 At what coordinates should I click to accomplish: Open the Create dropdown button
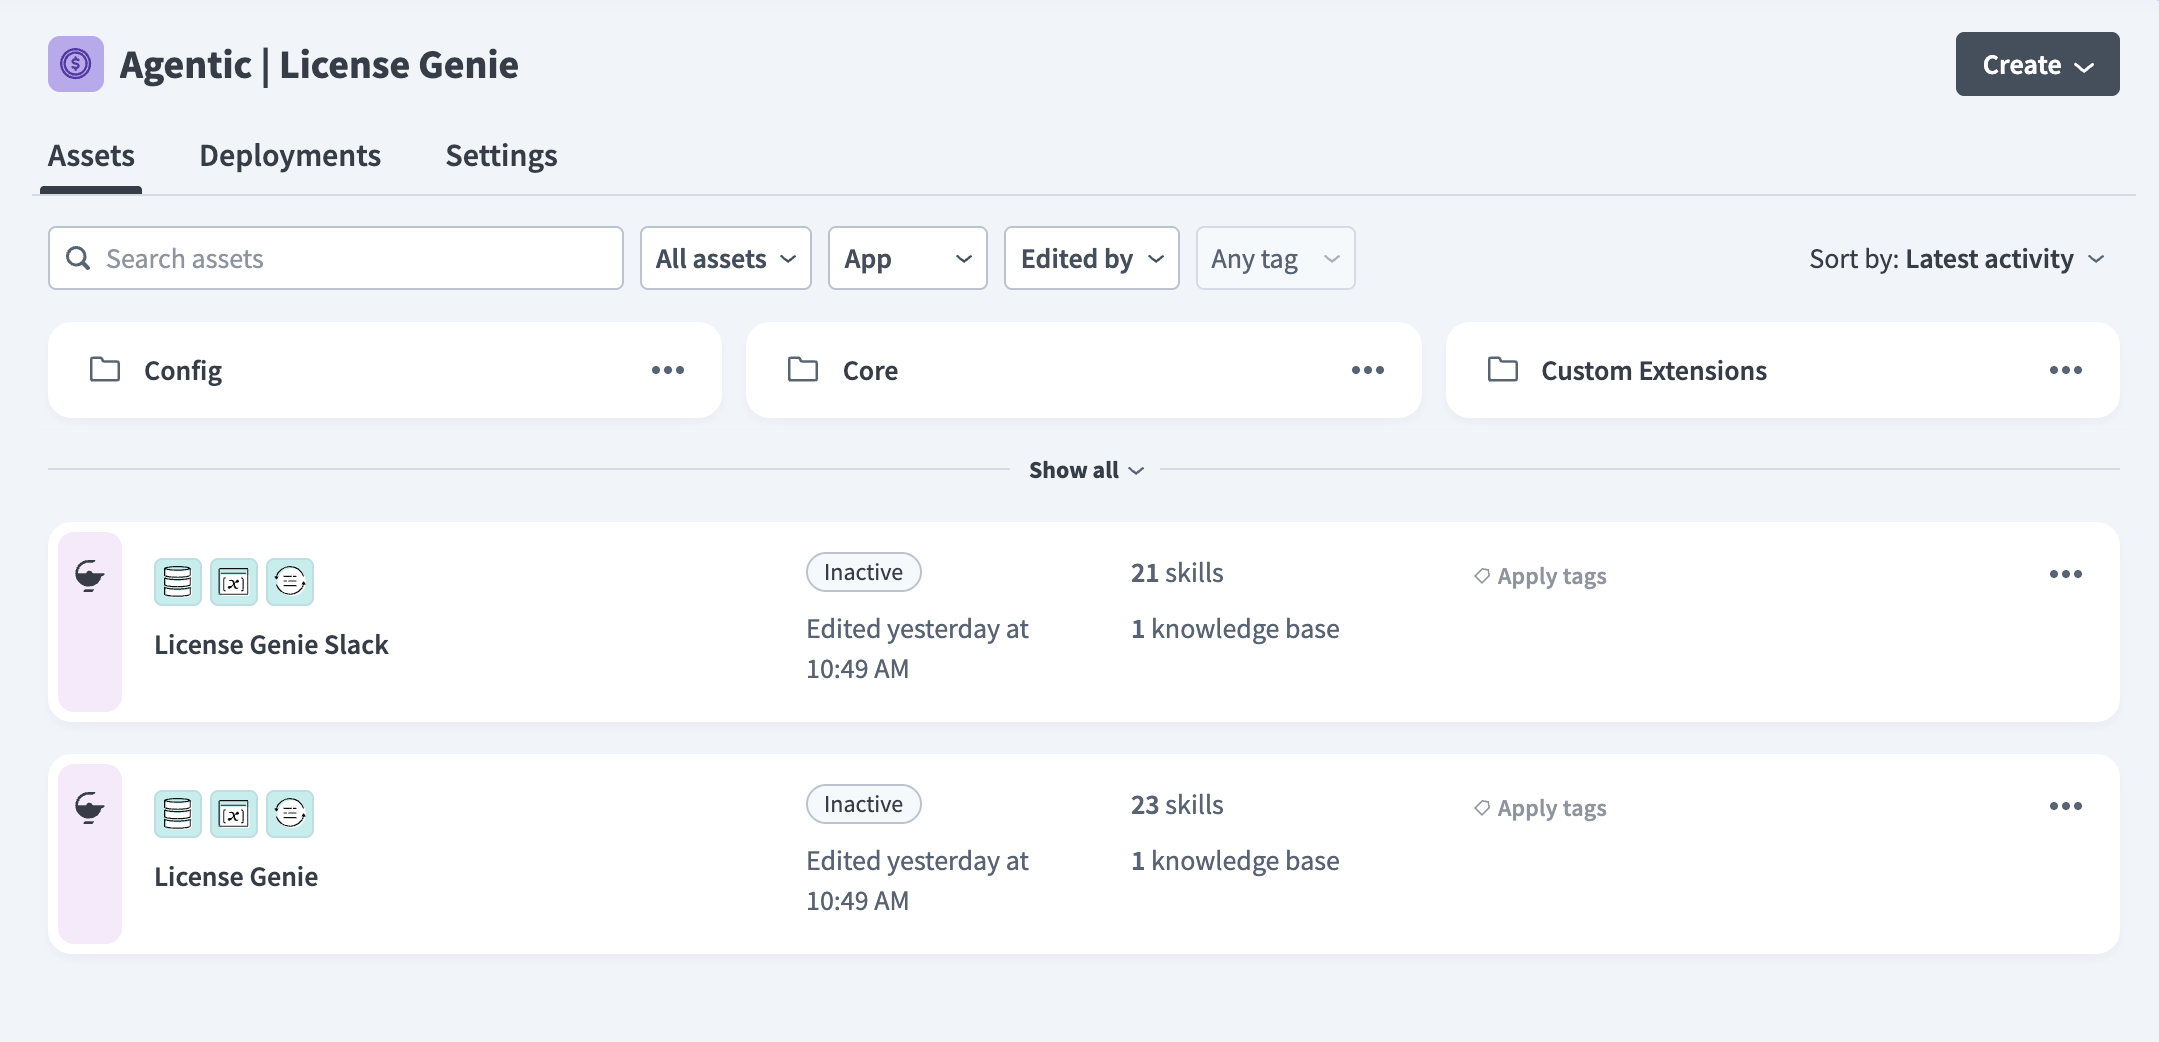2038,64
